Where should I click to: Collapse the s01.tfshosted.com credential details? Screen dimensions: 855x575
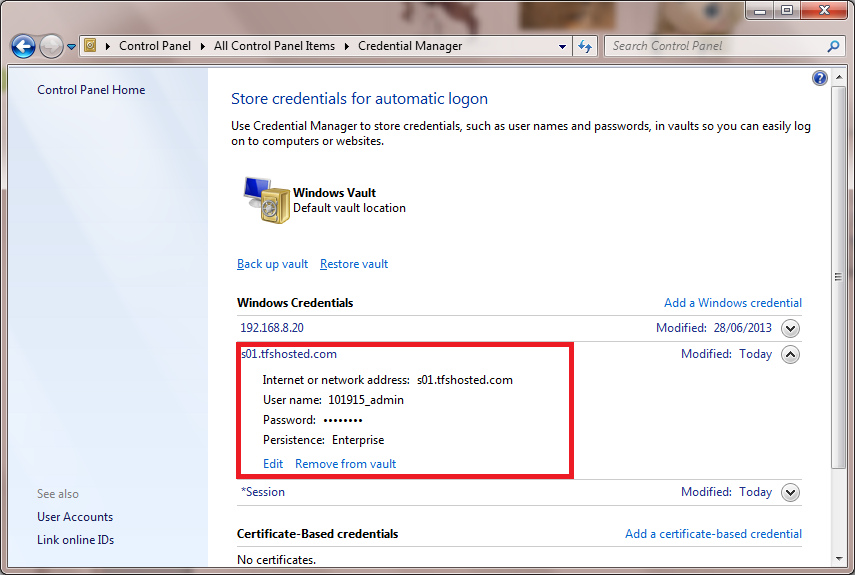tap(791, 354)
